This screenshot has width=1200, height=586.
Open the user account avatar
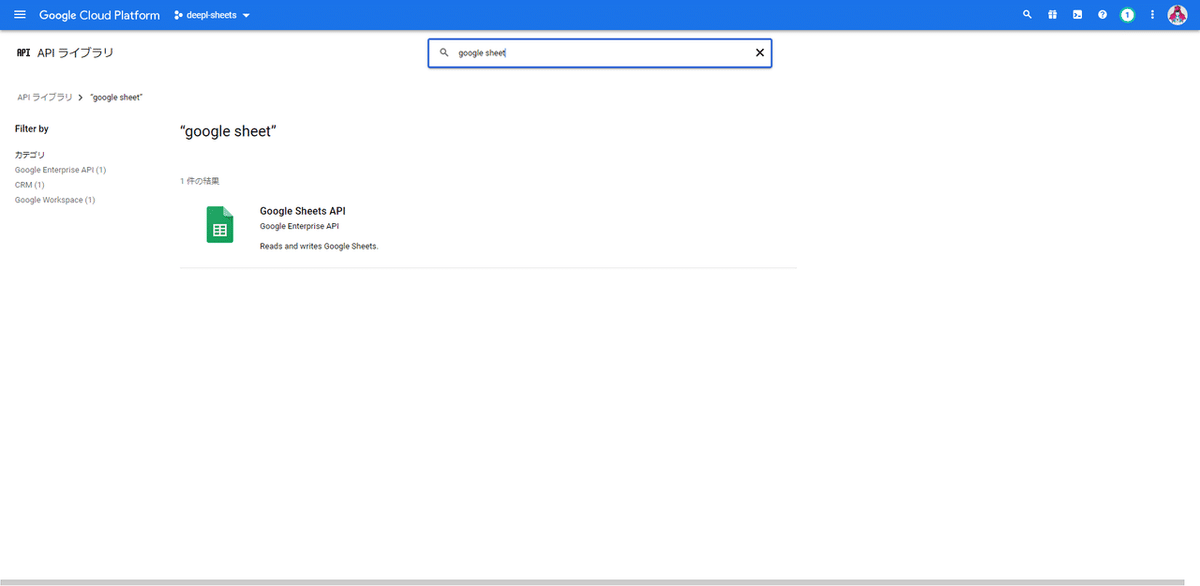(1177, 15)
